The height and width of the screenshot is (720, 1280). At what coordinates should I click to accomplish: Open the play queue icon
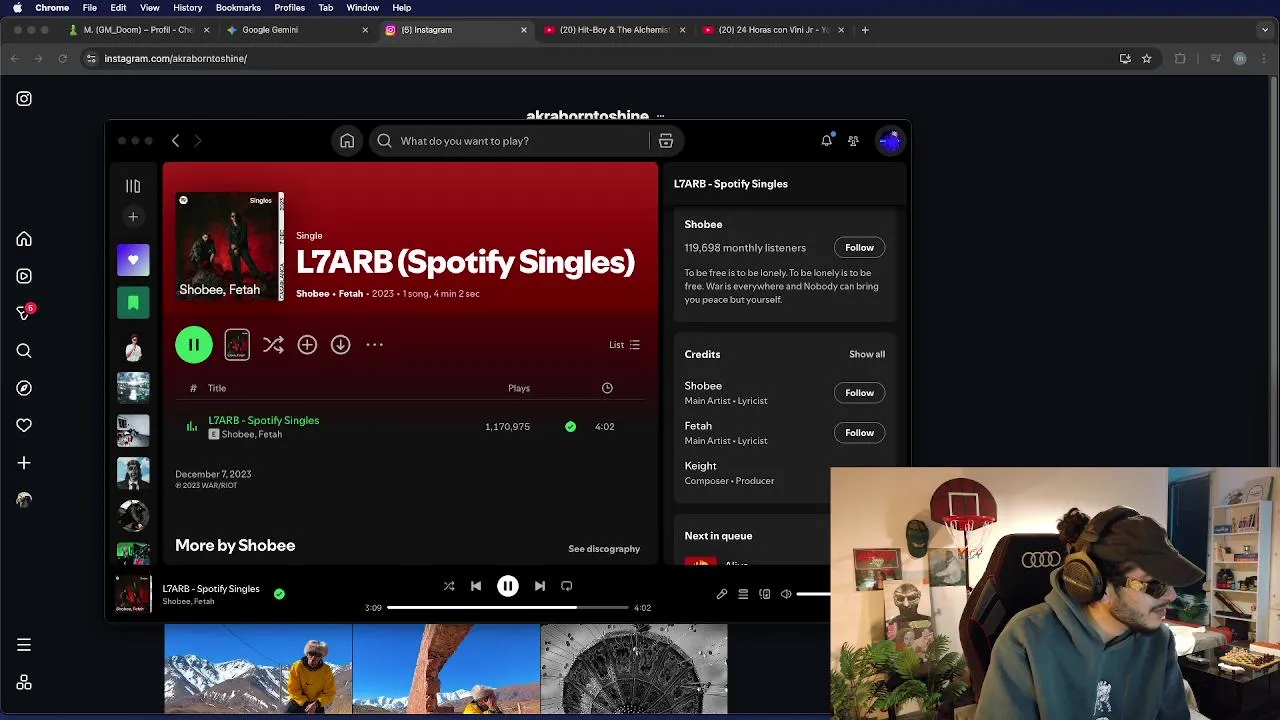click(743, 594)
